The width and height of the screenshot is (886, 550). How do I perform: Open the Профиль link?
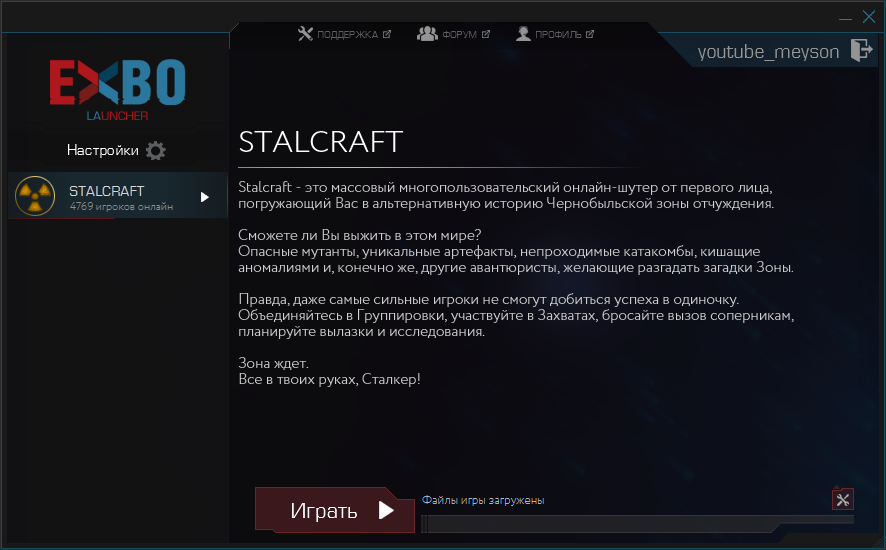[x=555, y=34]
